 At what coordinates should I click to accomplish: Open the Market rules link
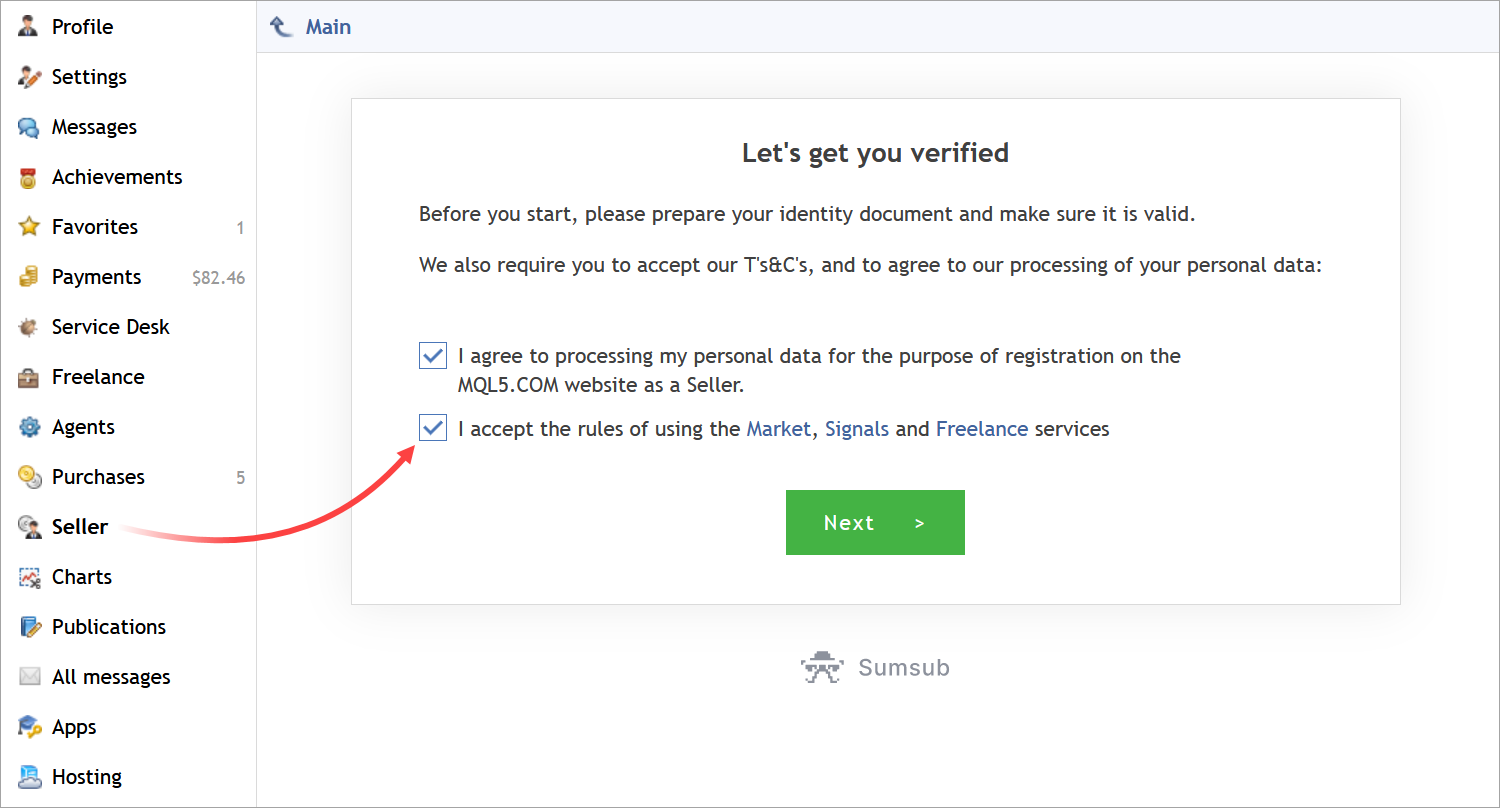(x=778, y=429)
